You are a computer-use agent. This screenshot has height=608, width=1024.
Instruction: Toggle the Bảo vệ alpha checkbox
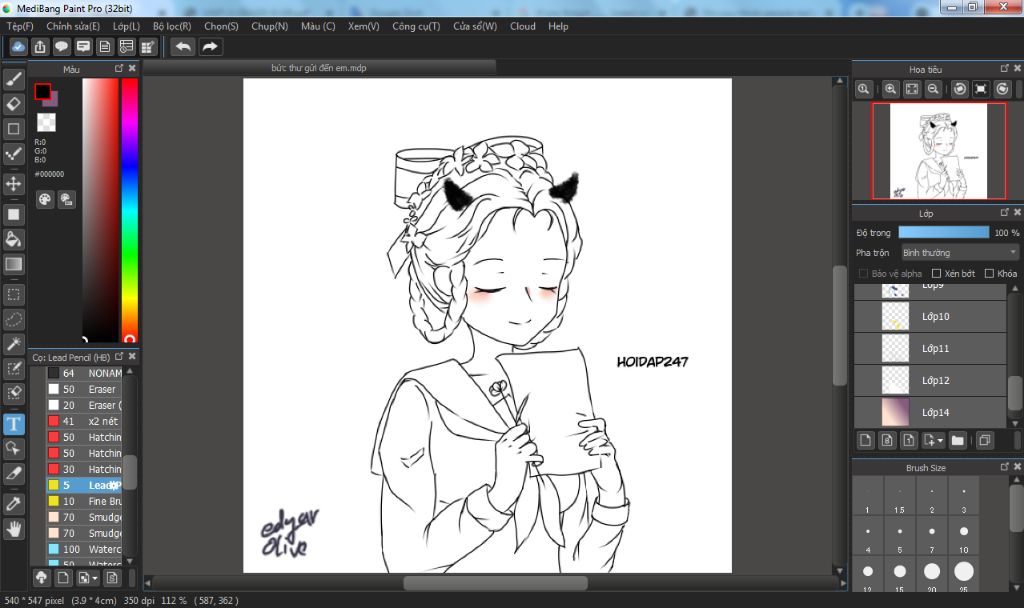(863, 274)
